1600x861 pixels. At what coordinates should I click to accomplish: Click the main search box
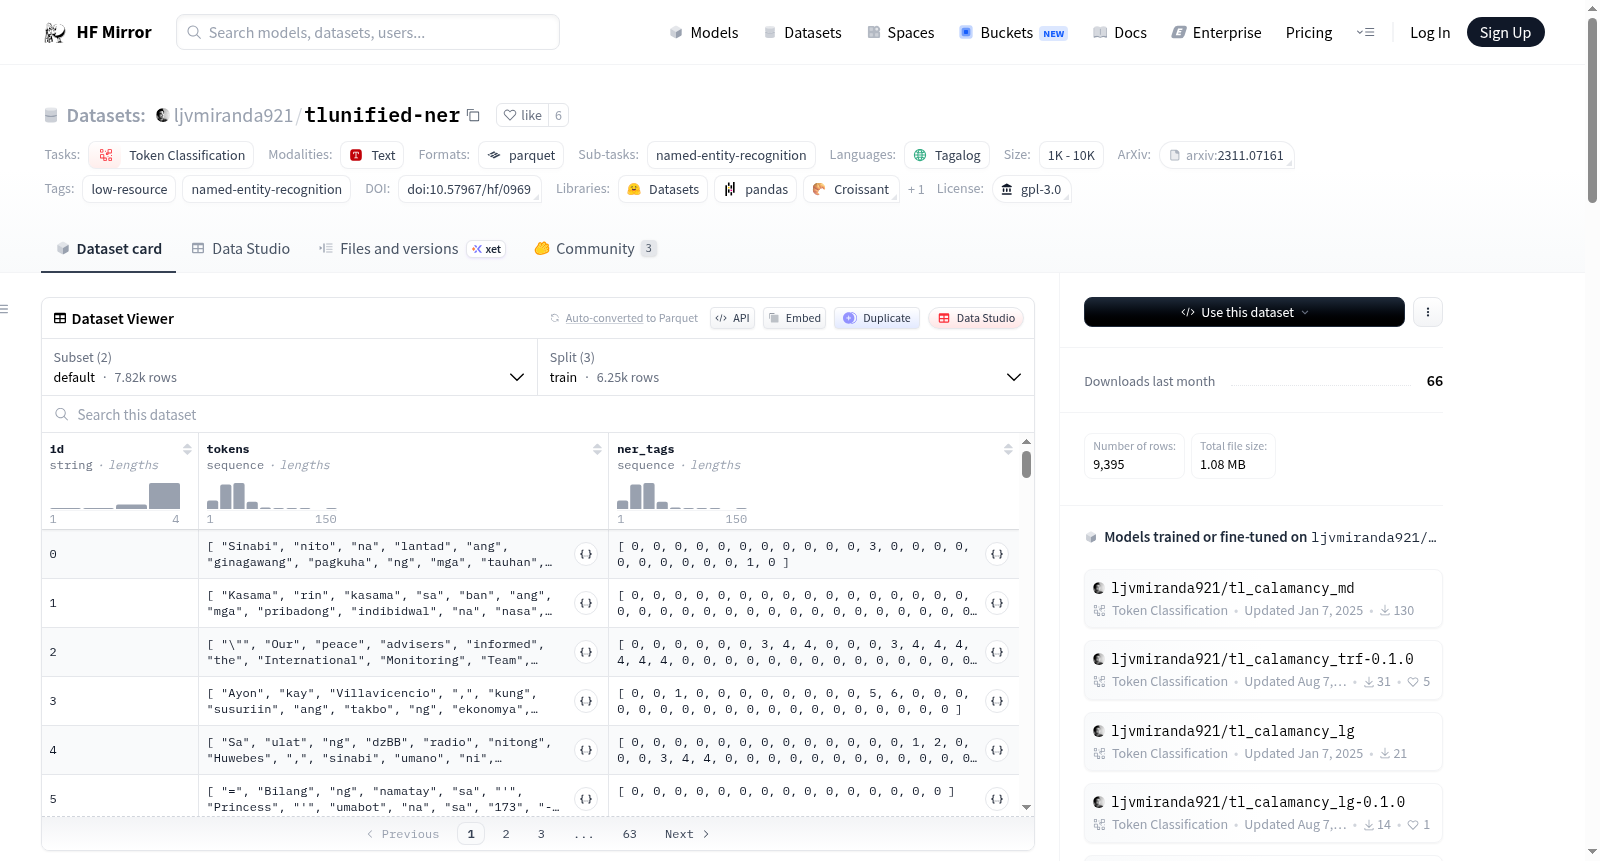tap(368, 32)
